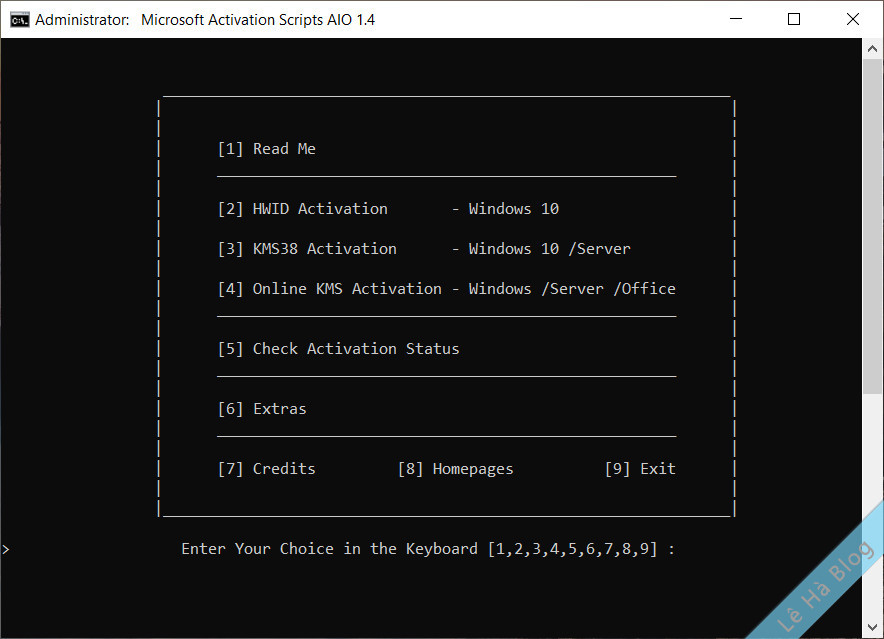The height and width of the screenshot is (639, 884).
Task: Click the scrollbar down arrow
Action: tap(872, 628)
